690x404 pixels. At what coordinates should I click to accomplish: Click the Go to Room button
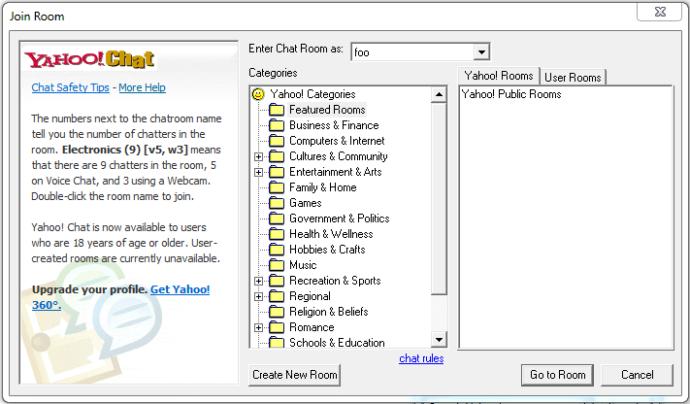[557, 375]
